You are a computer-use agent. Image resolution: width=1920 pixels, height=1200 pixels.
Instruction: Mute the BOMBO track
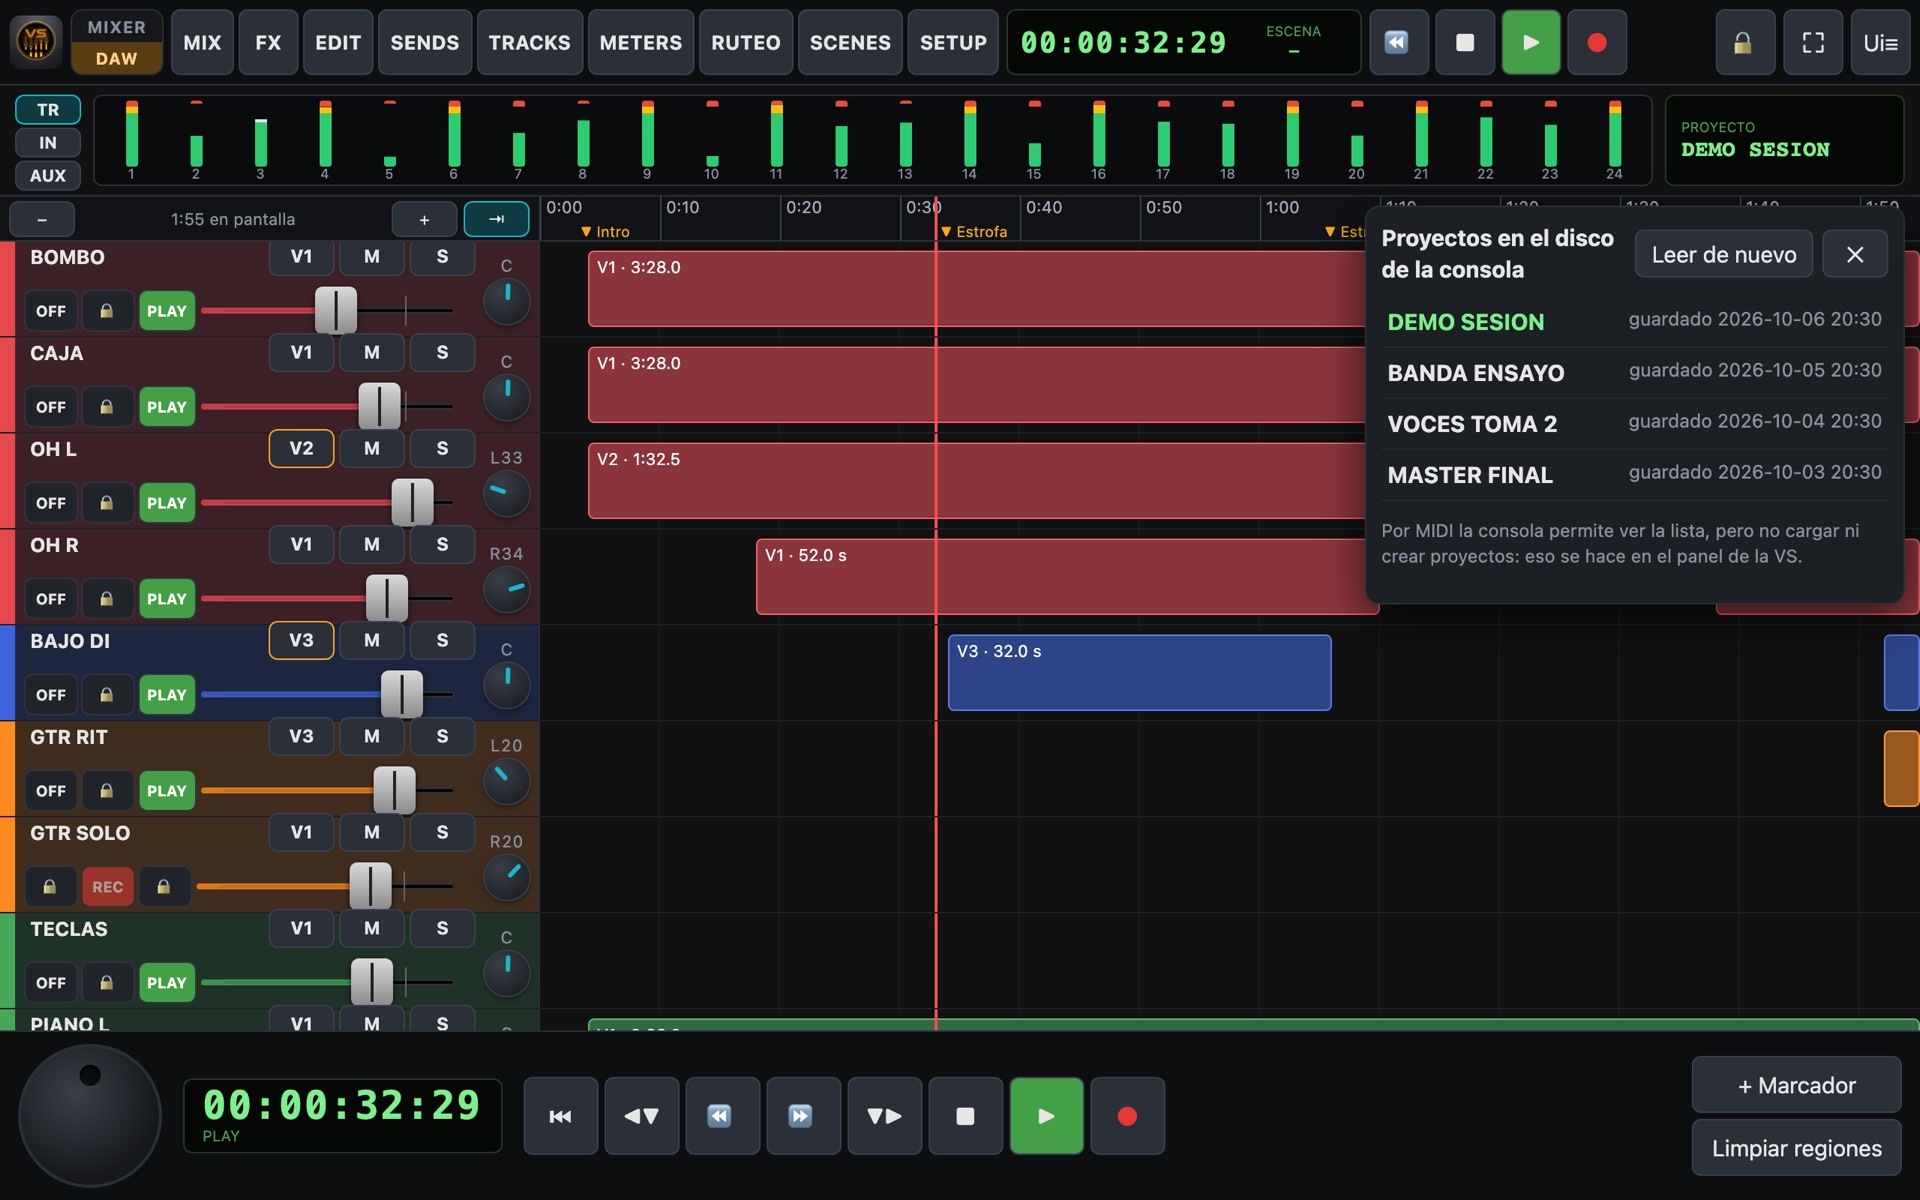[372, 257]
